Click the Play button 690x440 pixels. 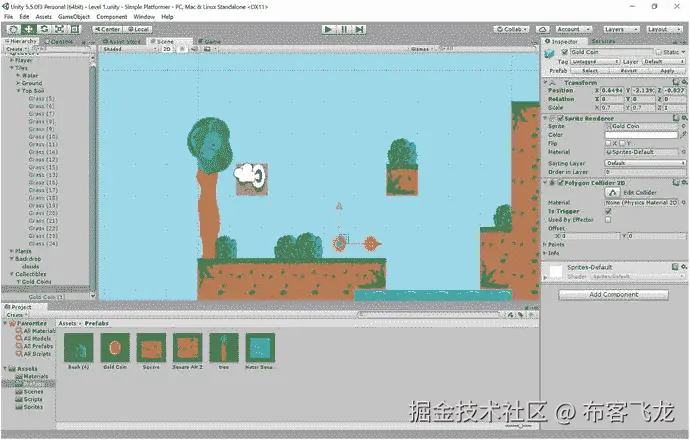[x=328, y=29]
